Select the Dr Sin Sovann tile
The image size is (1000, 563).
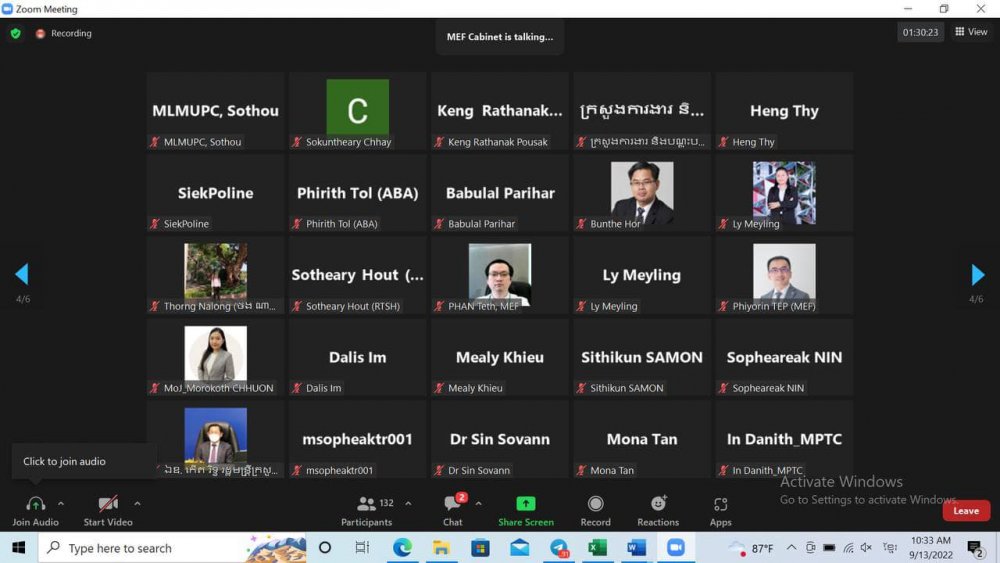pyautogui.click(x=499, y=439)
